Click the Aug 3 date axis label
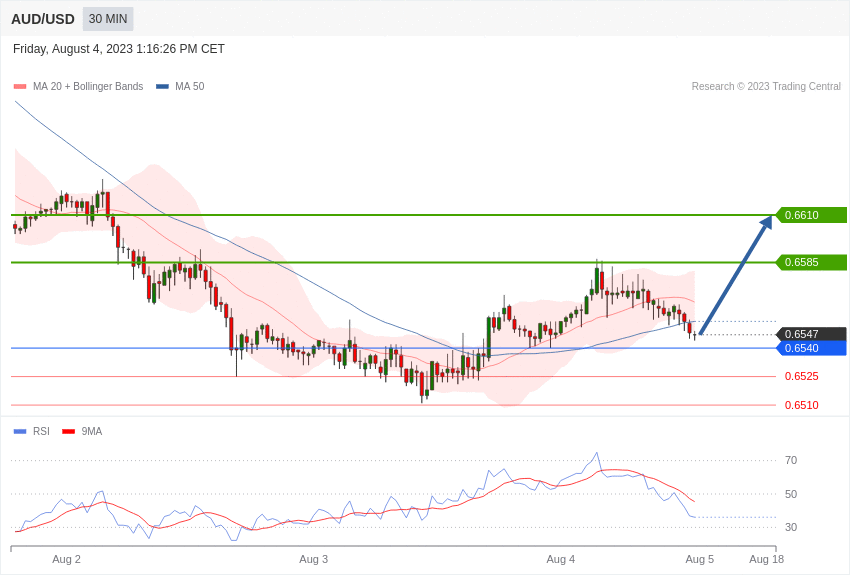 (x=313, y=559)
